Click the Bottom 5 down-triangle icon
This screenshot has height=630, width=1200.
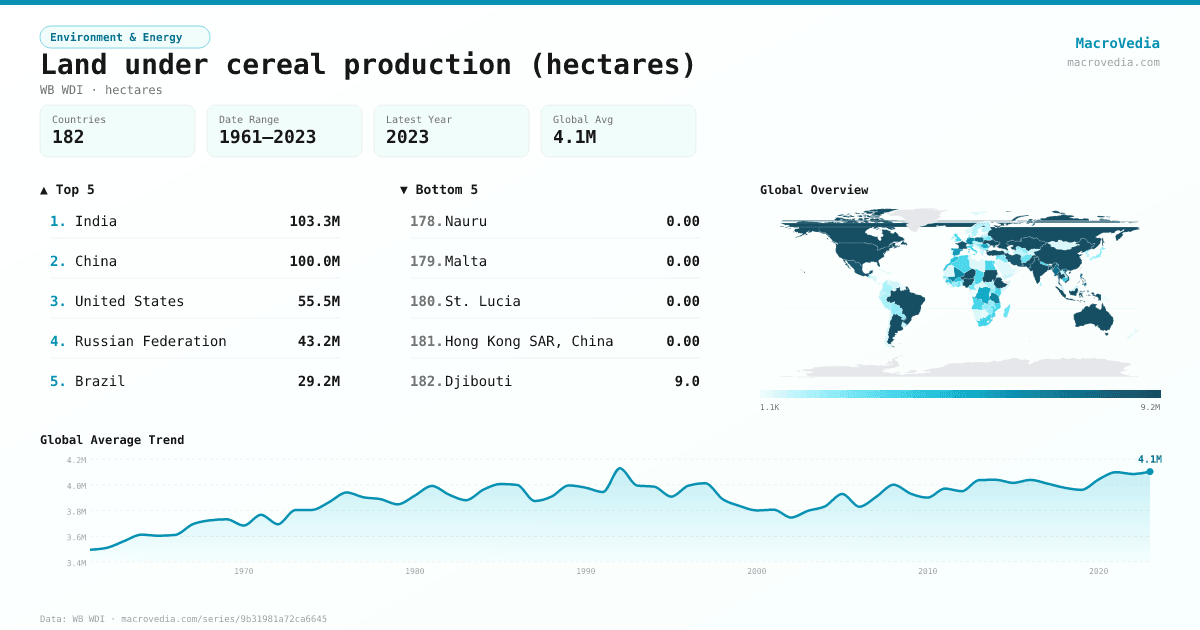tap(404, 190)
